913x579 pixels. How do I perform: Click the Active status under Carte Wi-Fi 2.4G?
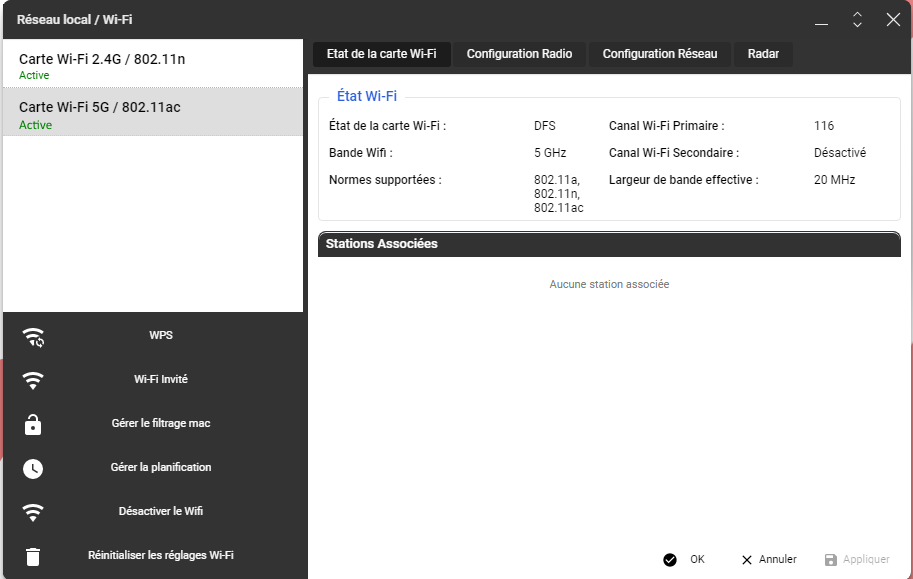[x=34, y=75]
